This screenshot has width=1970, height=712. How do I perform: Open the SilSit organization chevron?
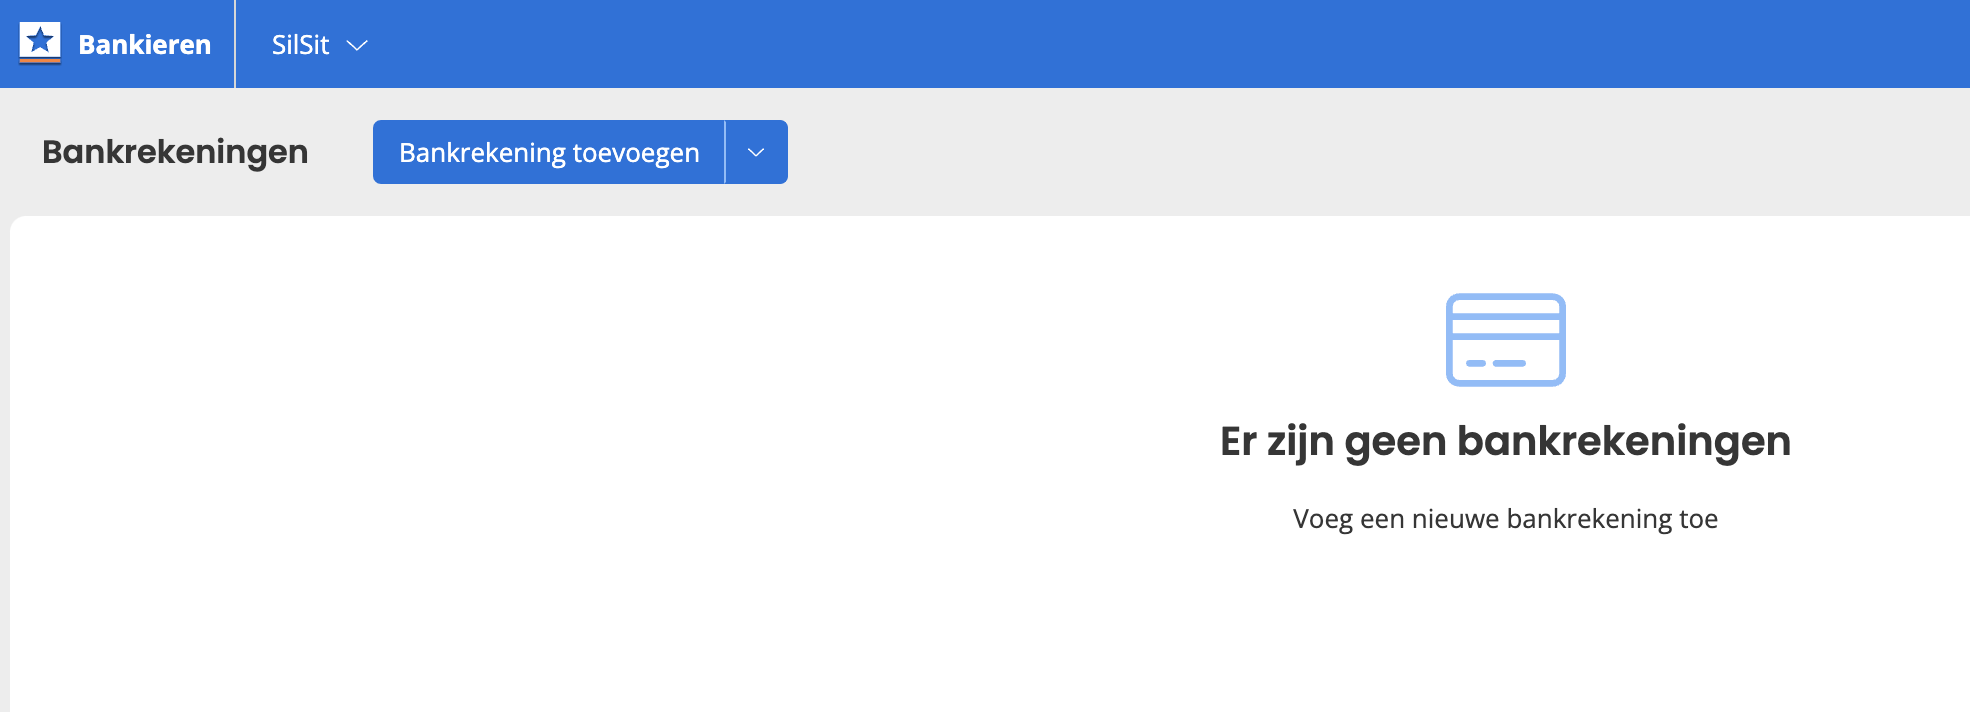click(357, 45)
